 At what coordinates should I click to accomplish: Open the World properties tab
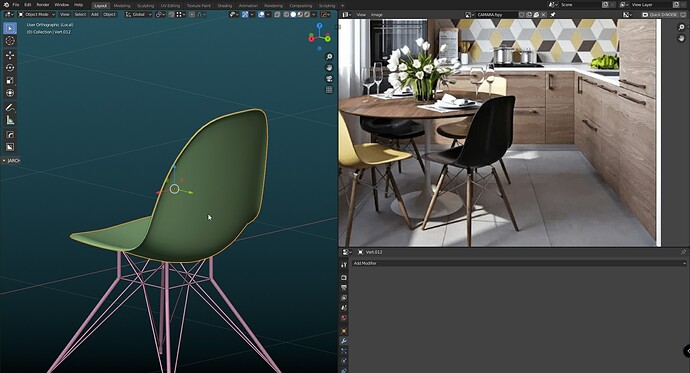pyautogui.click(x=344, y=318)
